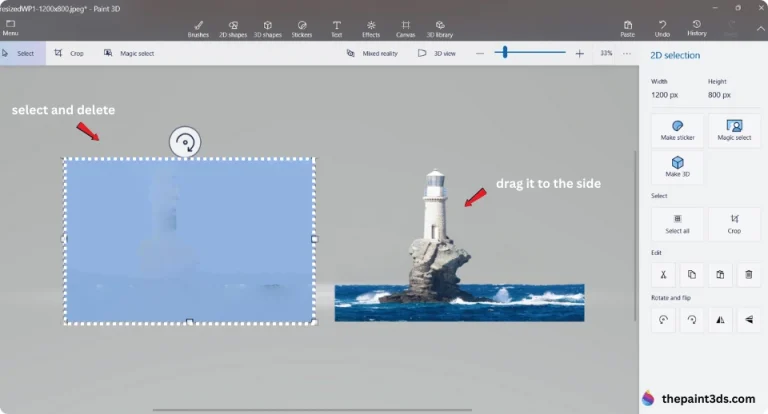Viewport: 768px width, 414px height.
Task: Open the 2D shapes tab
Action: pos(233,29)
